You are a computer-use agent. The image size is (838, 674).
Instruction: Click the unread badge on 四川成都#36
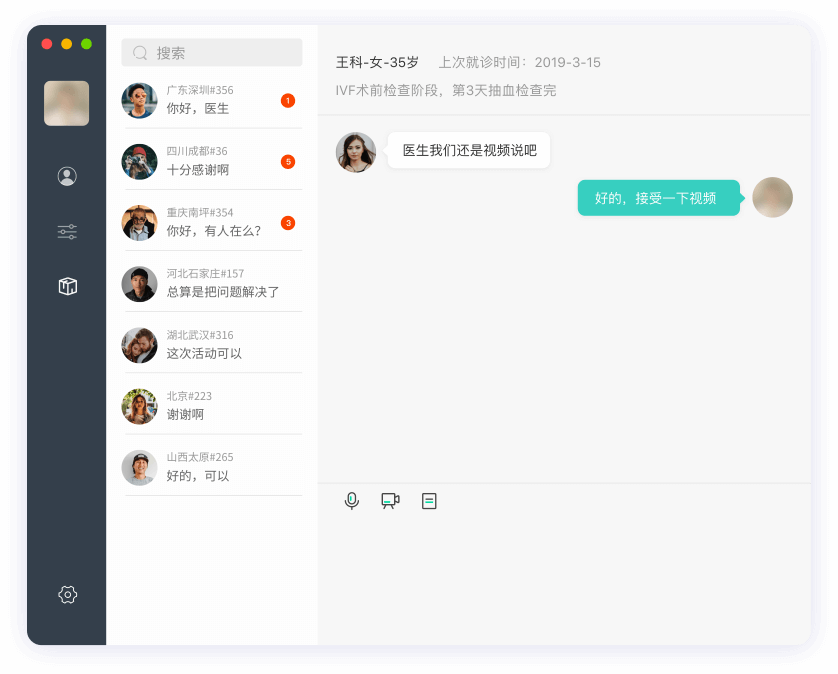pos(288,162)
